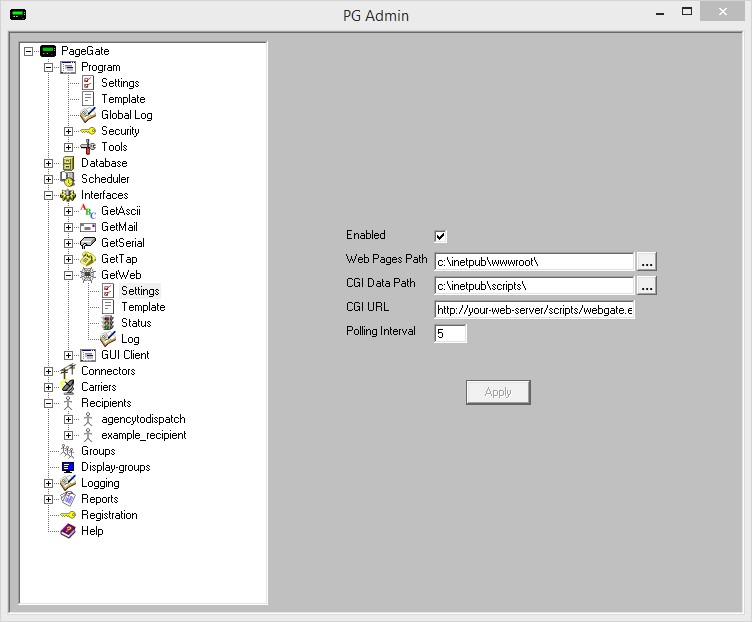Click the GetWeb spider web icon

coord(88,275)
